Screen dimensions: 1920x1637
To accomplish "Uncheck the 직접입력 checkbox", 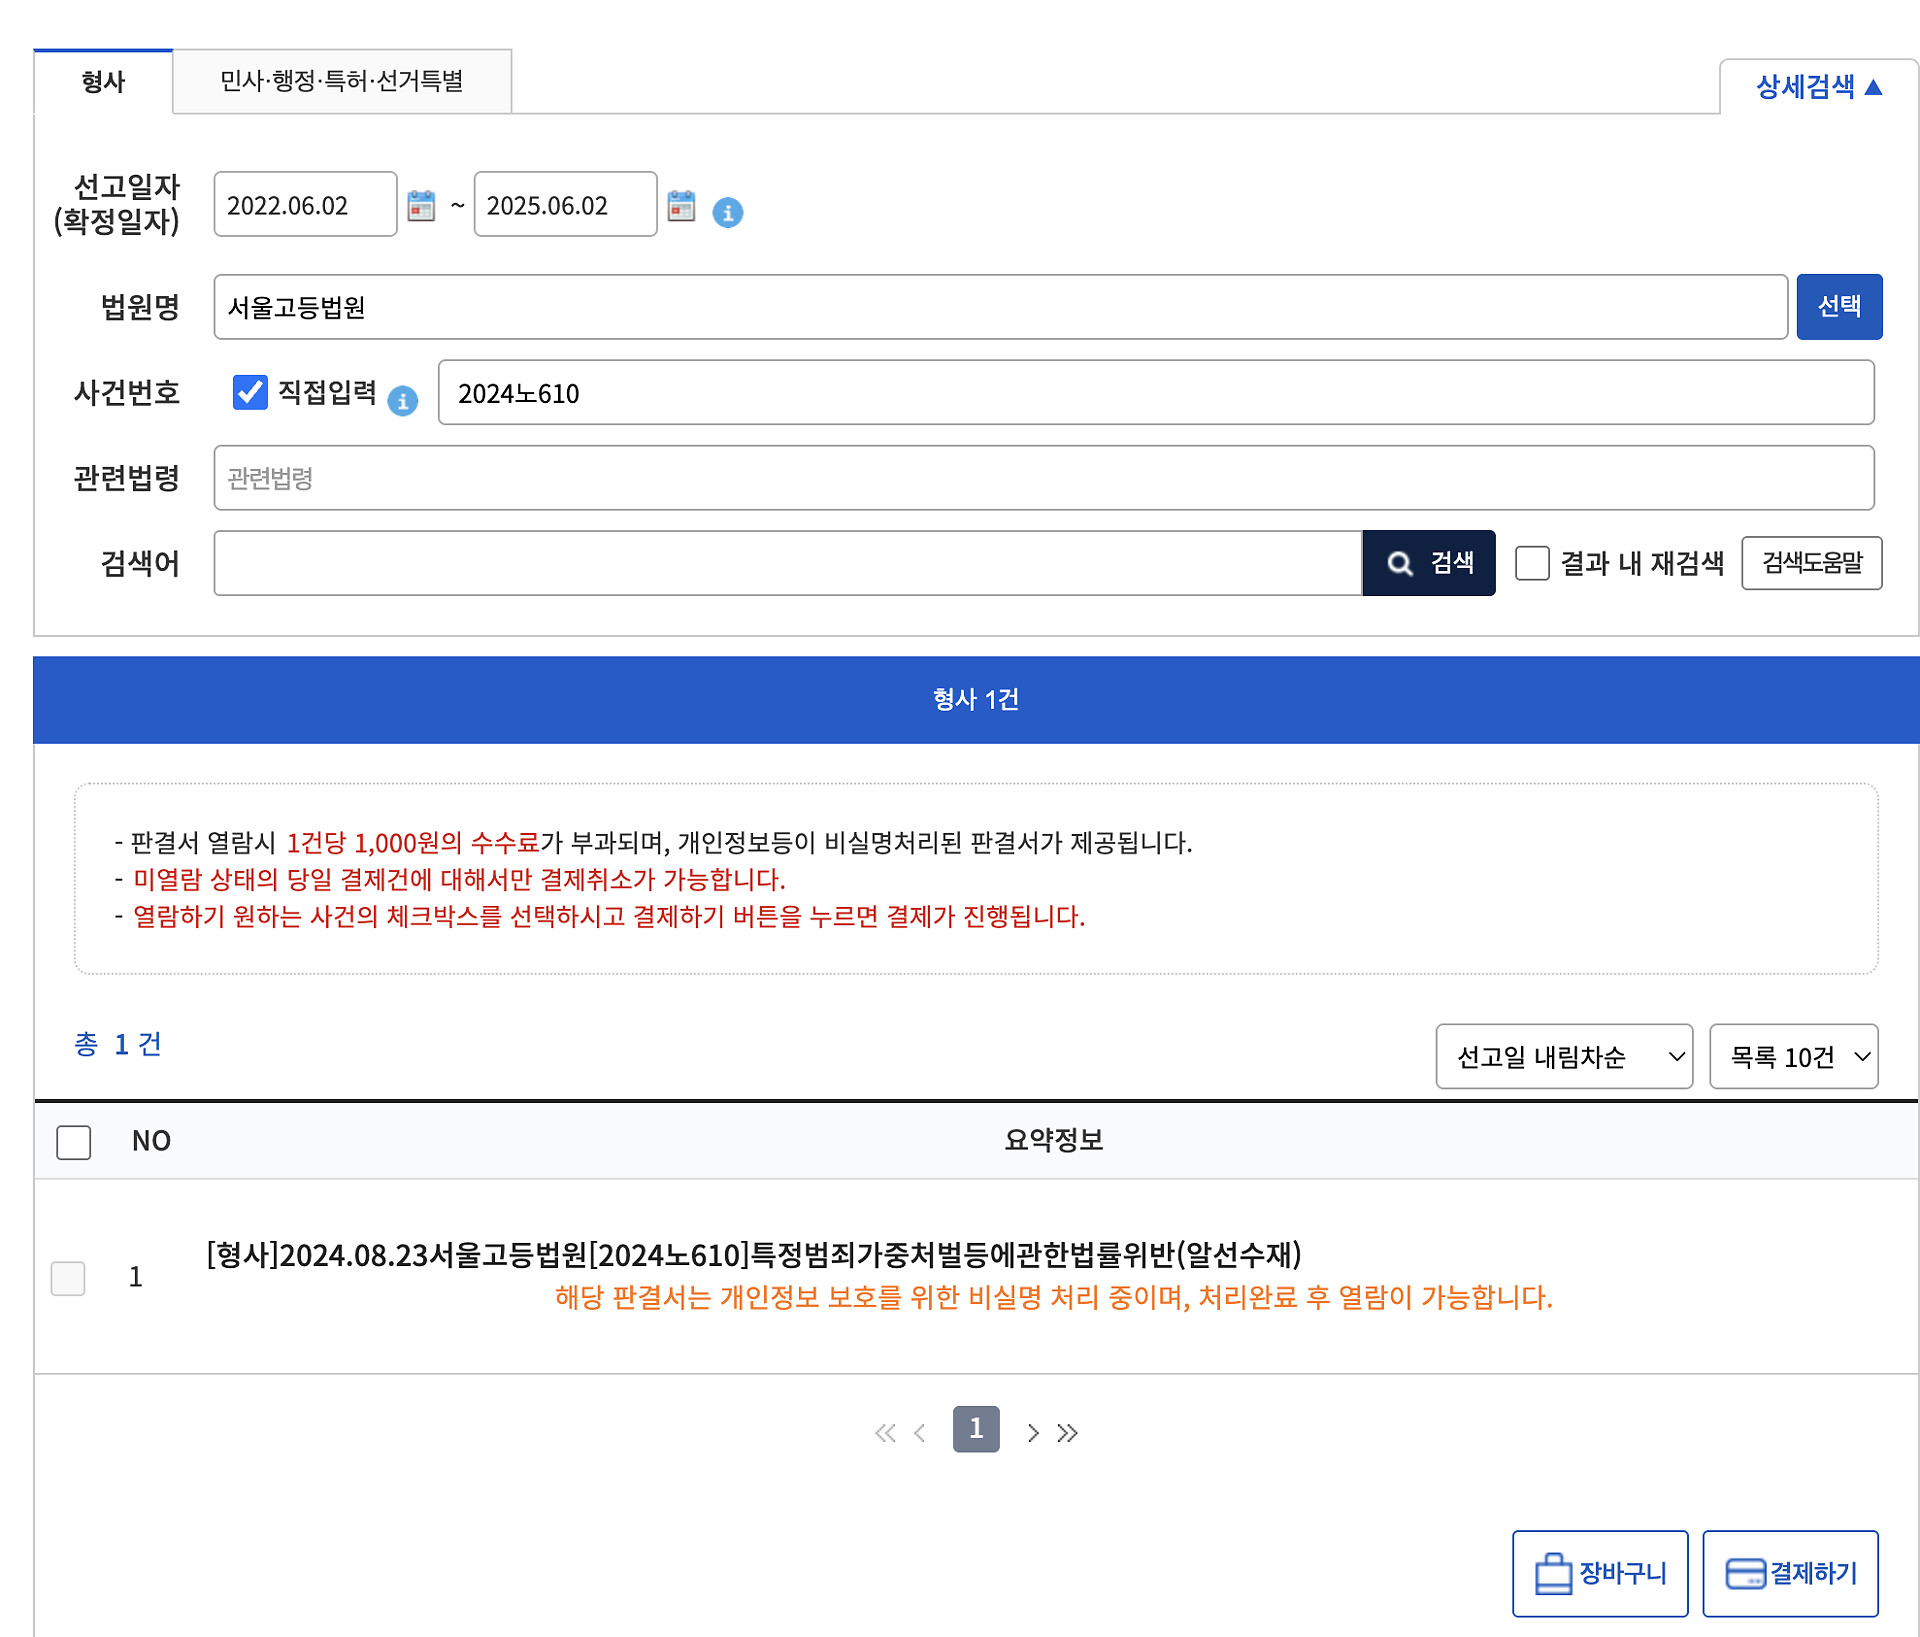I will pos(250,392).
